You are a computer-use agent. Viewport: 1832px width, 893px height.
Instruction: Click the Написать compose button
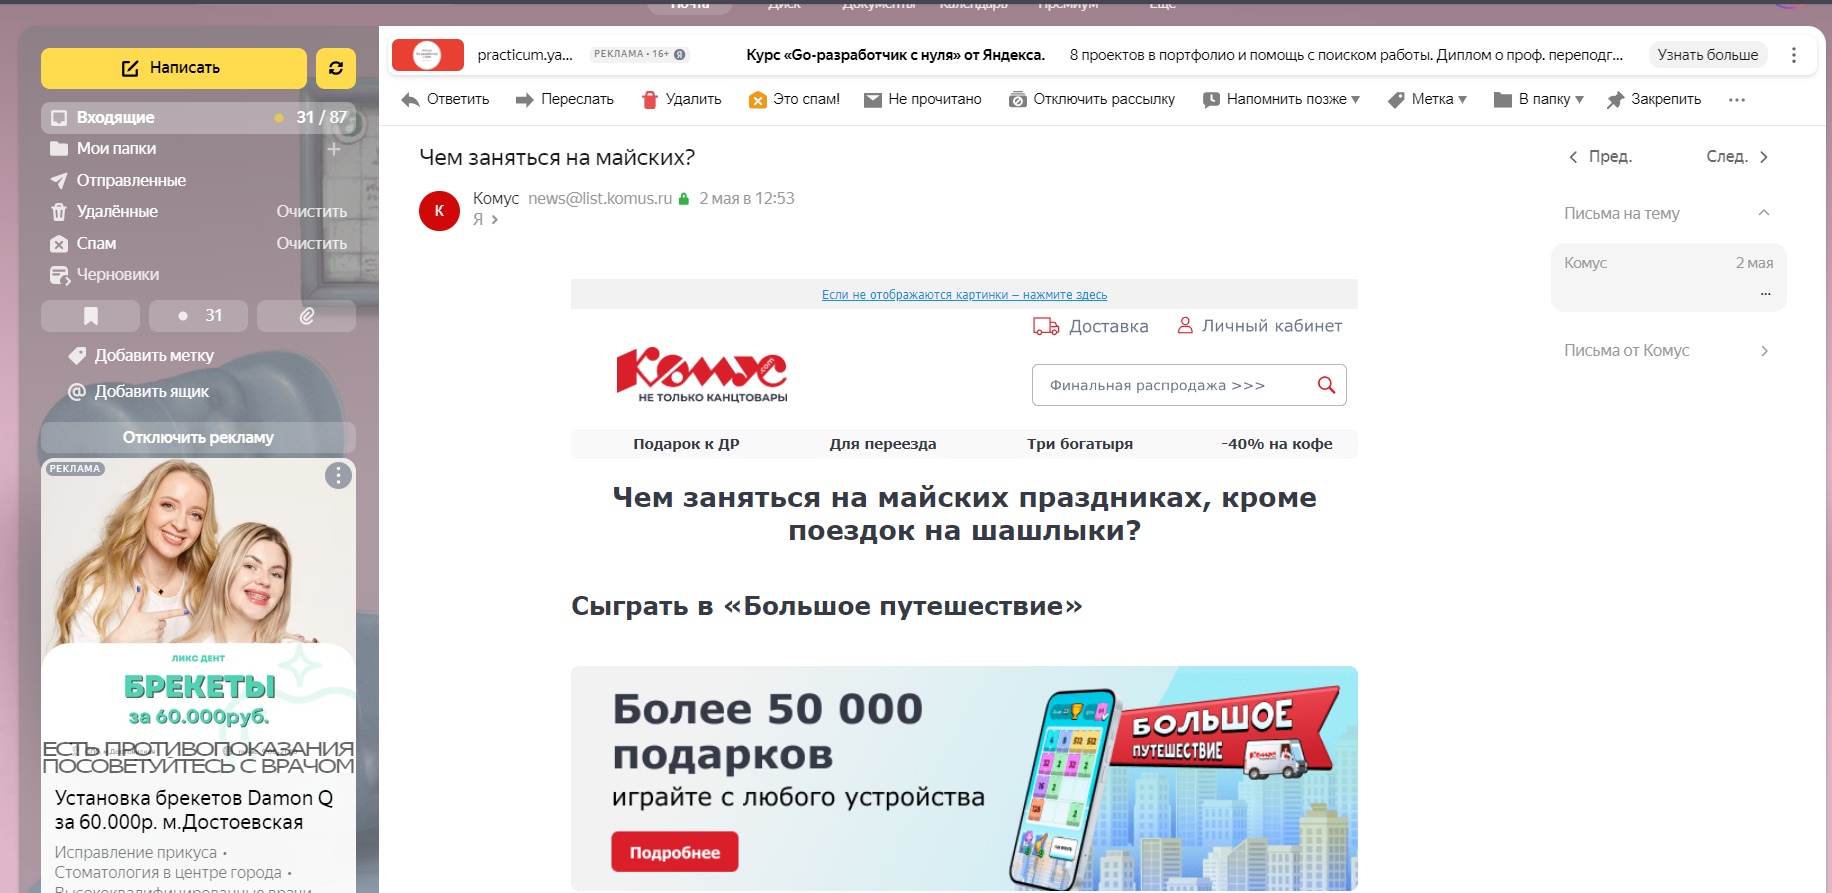point(173,68)
